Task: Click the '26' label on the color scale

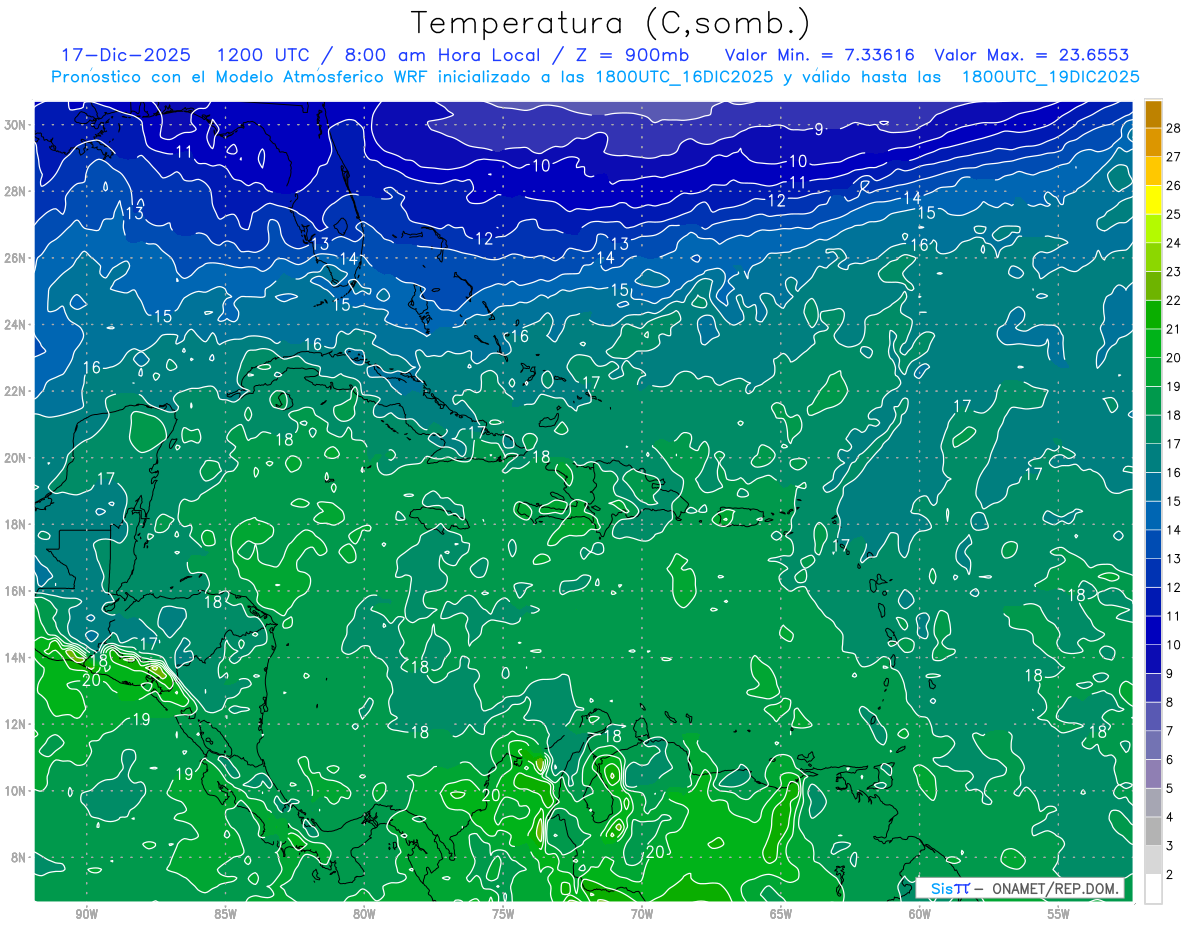Action: click(x=1174, y=185)
